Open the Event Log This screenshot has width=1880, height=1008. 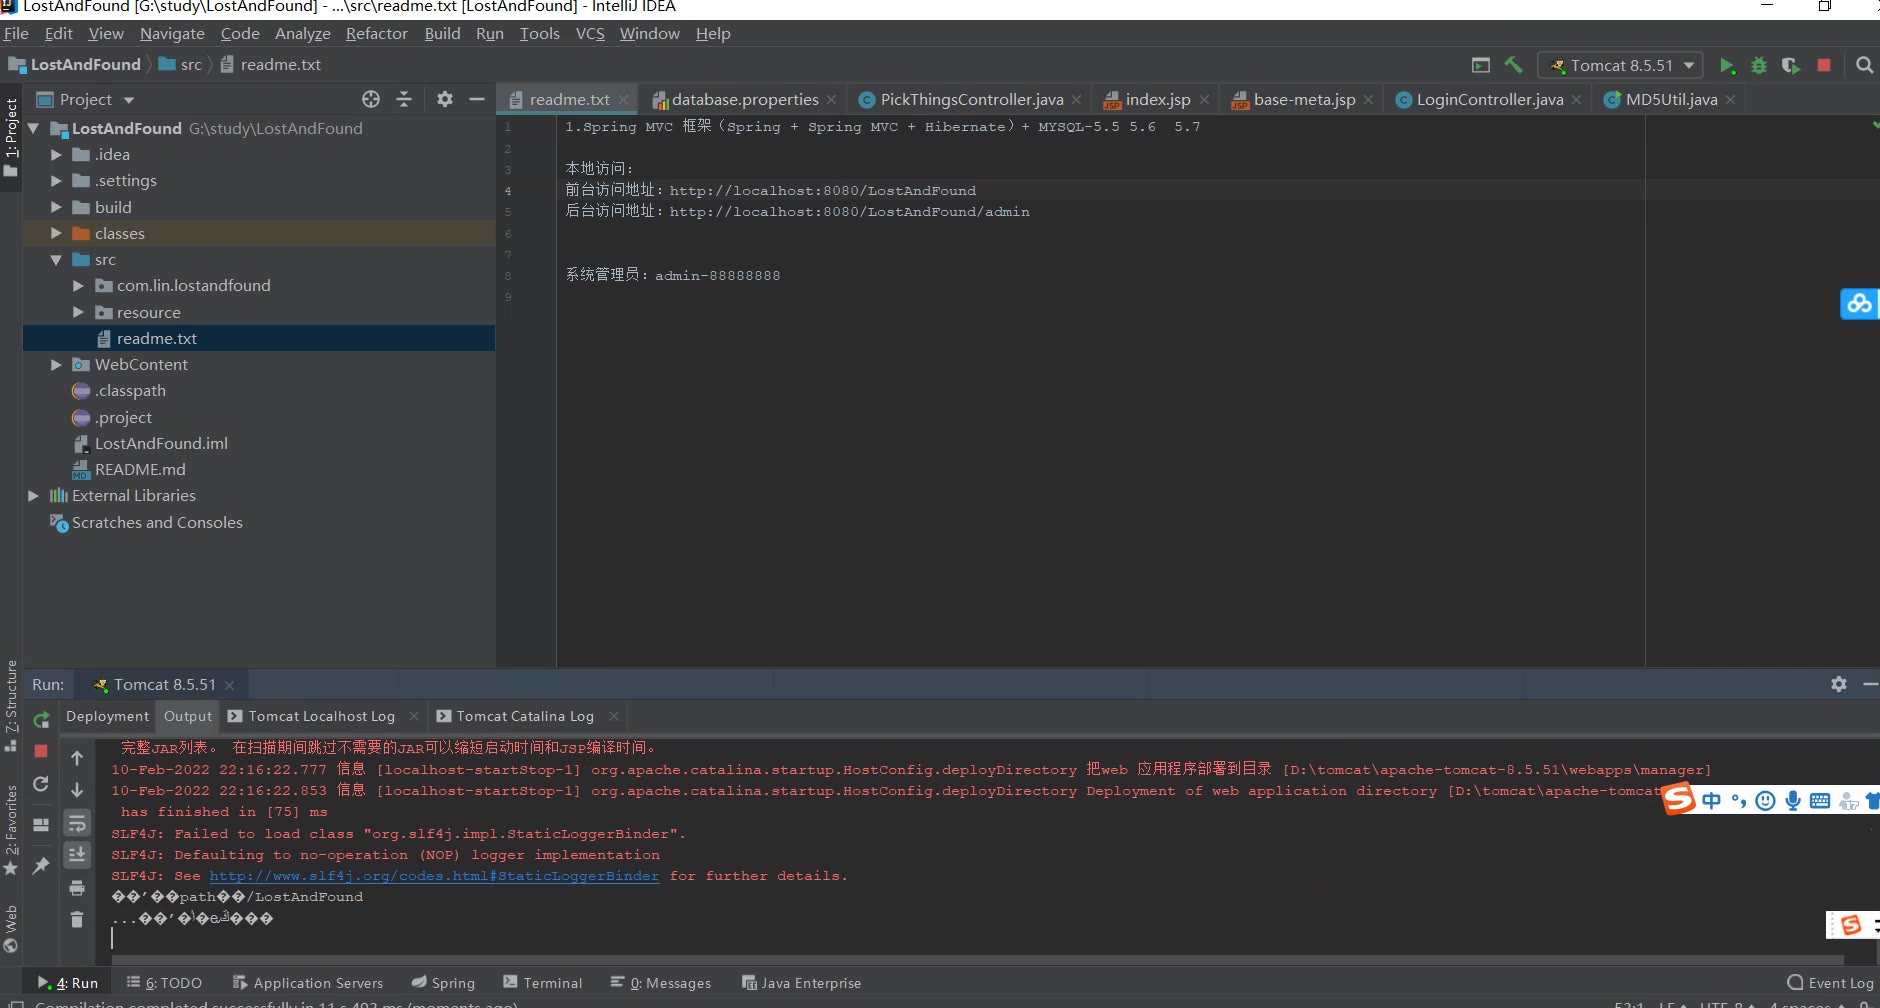pos(1830,983)
